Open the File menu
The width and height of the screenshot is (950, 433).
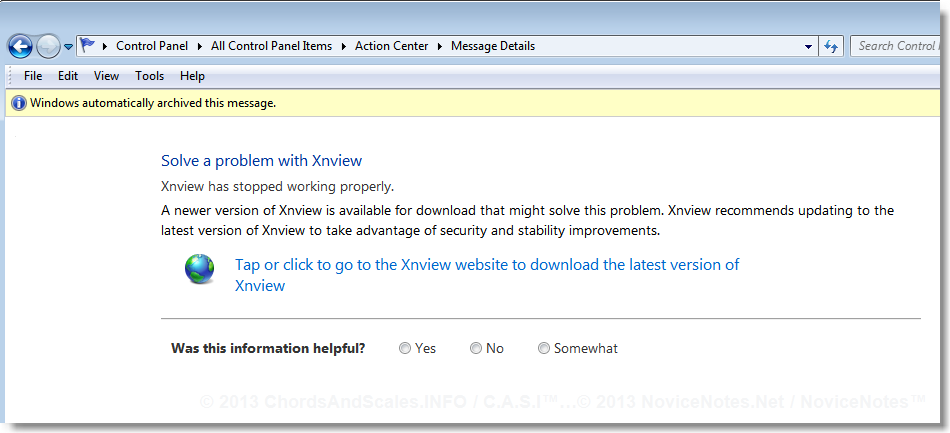[33, 76]
